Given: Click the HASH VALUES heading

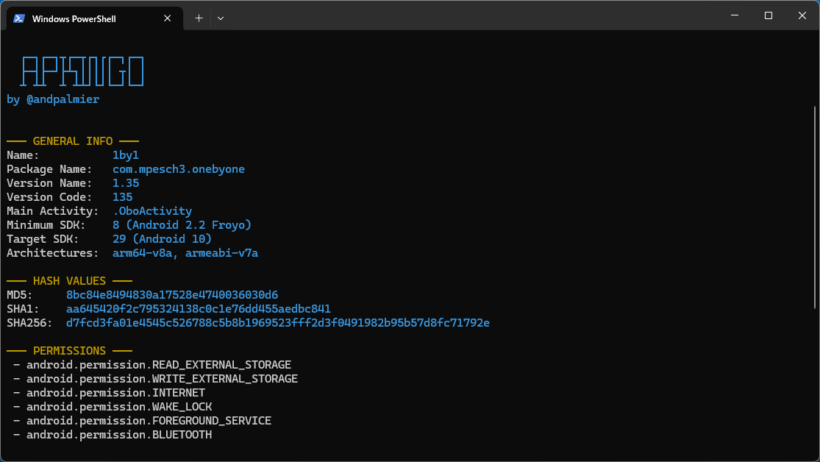Looking at the screenshot, I should pyautogui.click(x=69, y=281).
